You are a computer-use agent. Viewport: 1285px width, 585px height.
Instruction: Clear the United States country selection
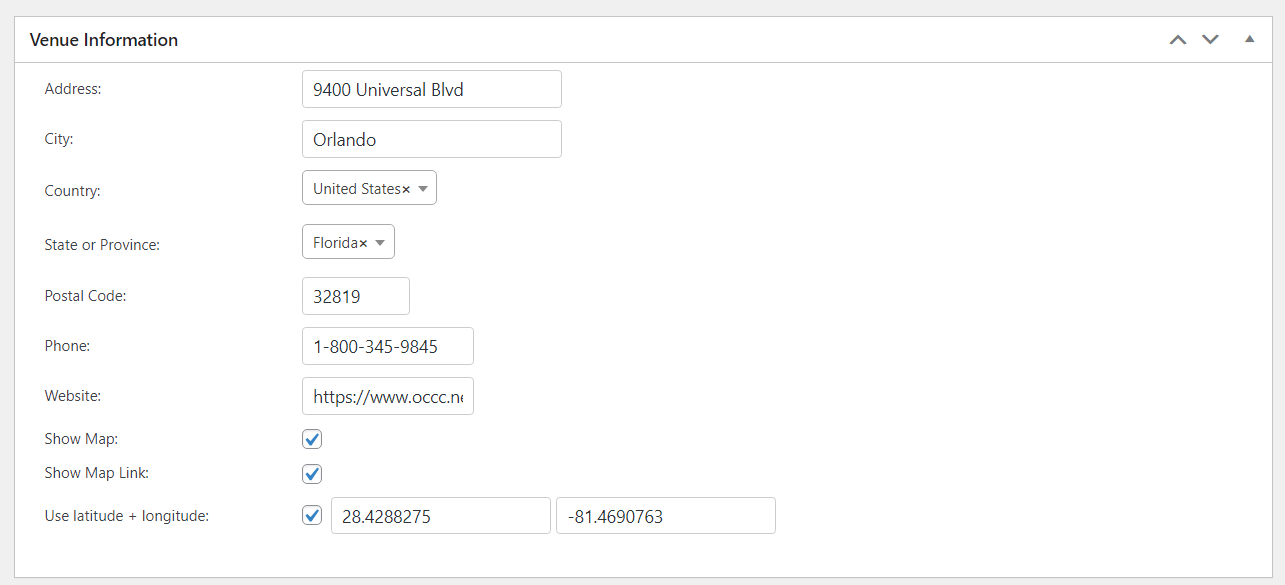tap(406, 189)
